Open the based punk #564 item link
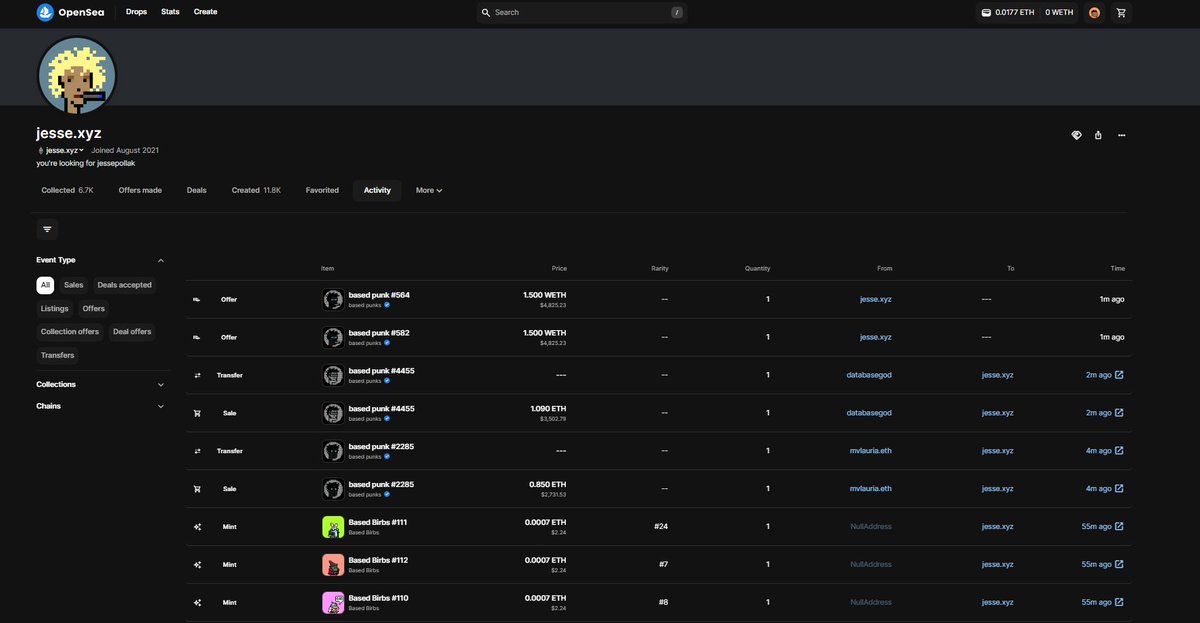 tap(379, 295)
